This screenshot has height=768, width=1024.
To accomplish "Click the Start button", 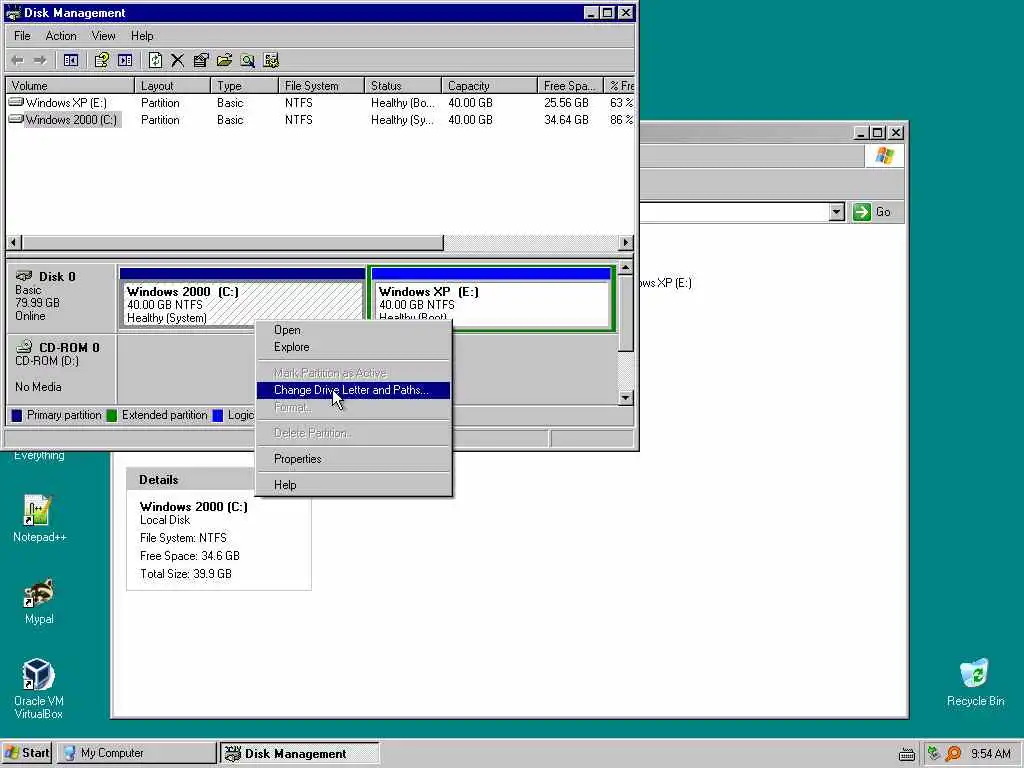I will coord(27,753).
